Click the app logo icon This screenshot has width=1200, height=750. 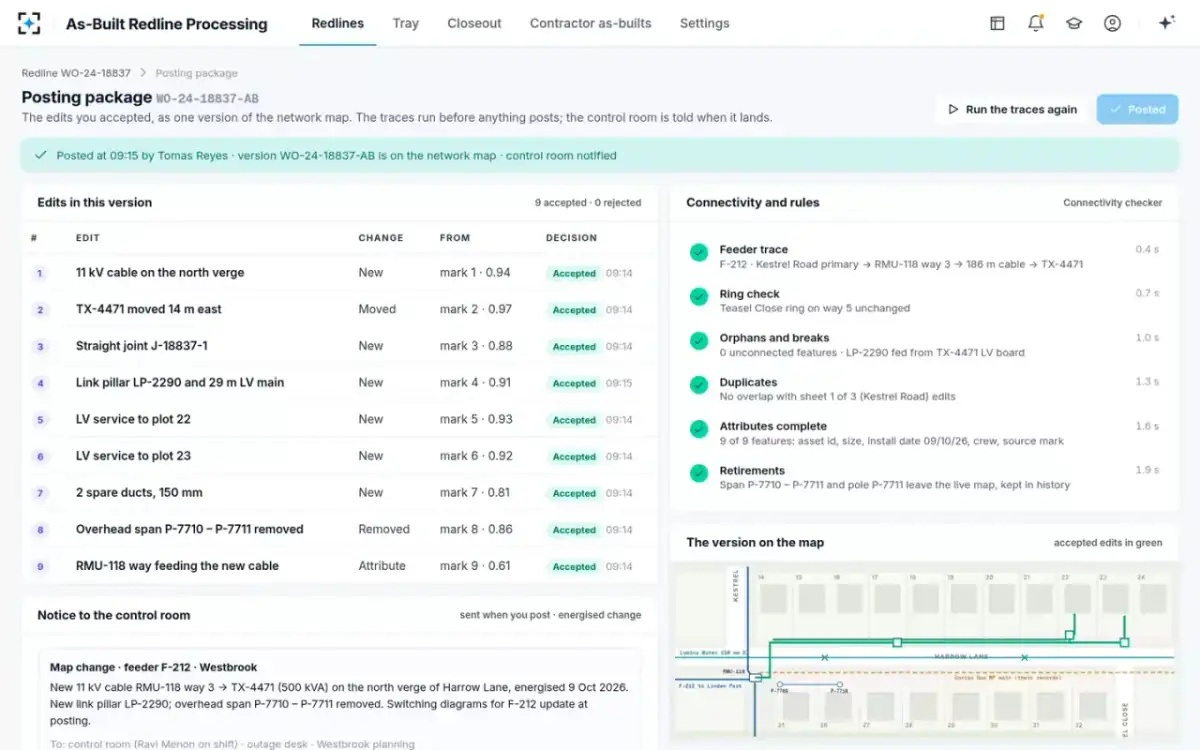[29, 23]
